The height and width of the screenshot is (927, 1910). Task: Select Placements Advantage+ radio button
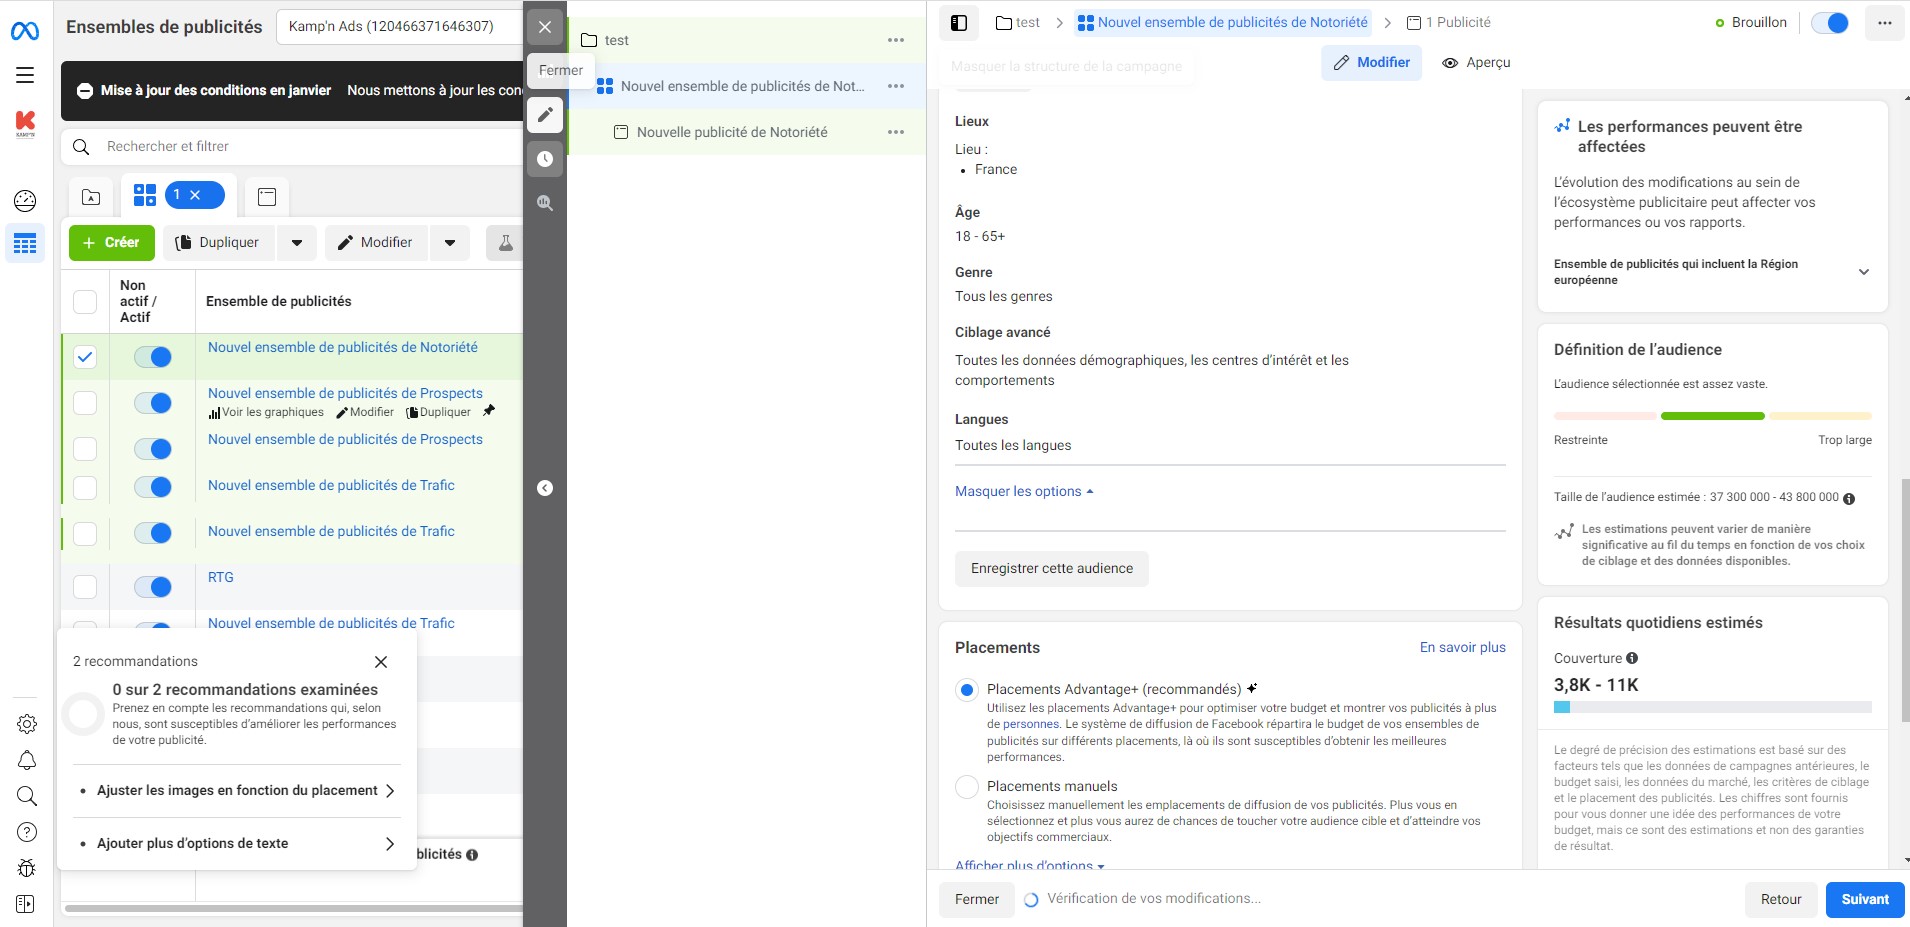pyautogui.click(x=966, y=690)
